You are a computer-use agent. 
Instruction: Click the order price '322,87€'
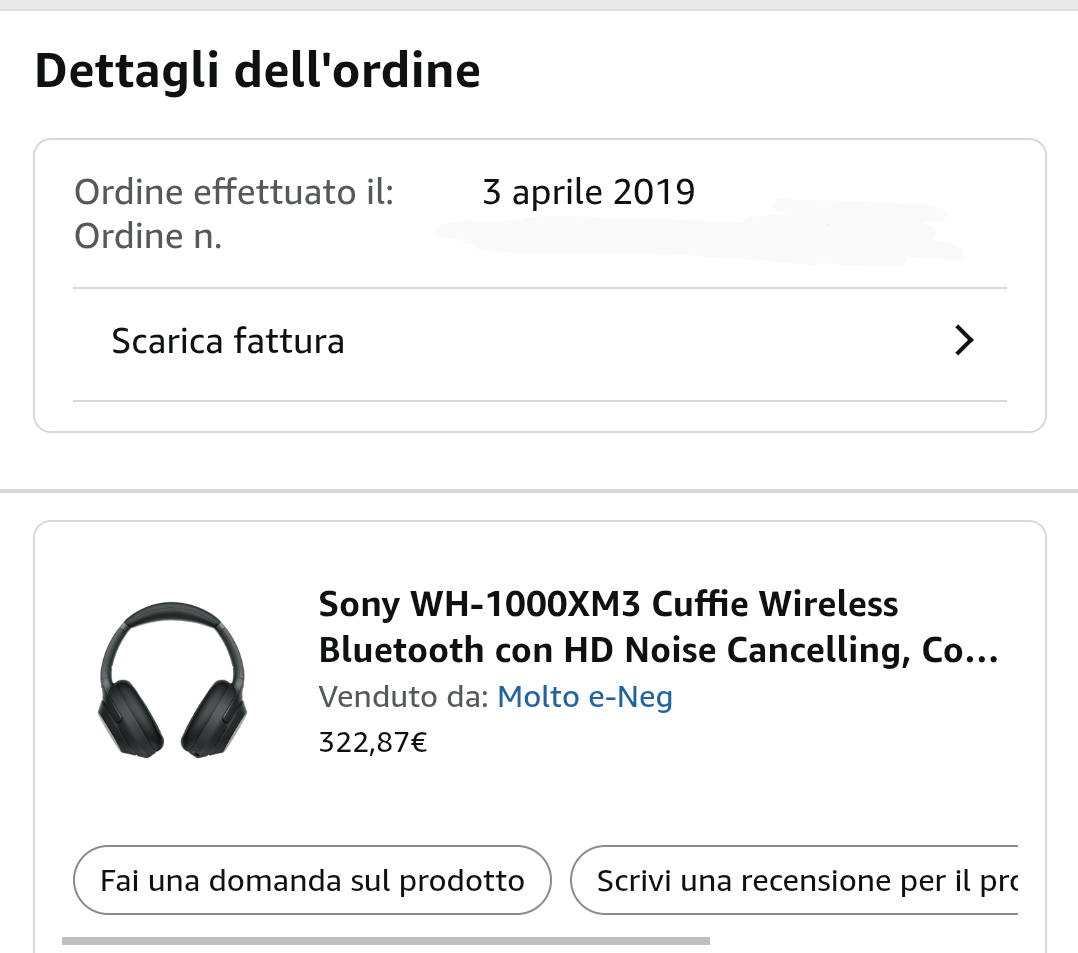click(372, 742)
